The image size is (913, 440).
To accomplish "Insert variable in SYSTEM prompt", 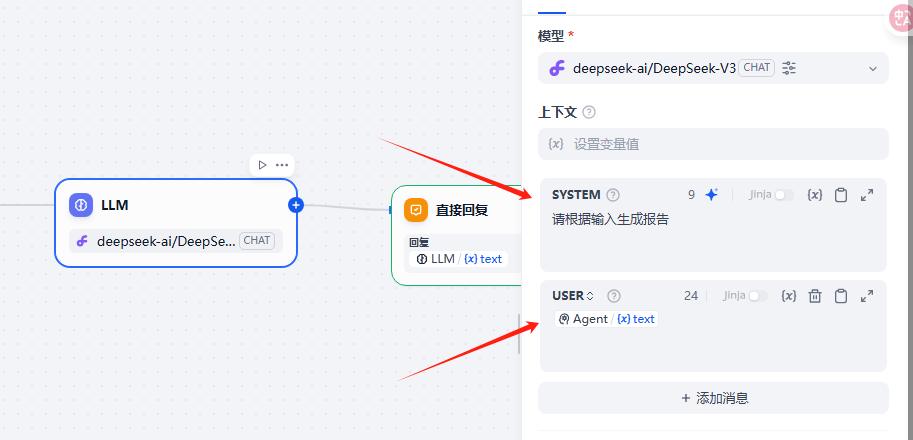I will pyautogui.click(x=815, y=195).
